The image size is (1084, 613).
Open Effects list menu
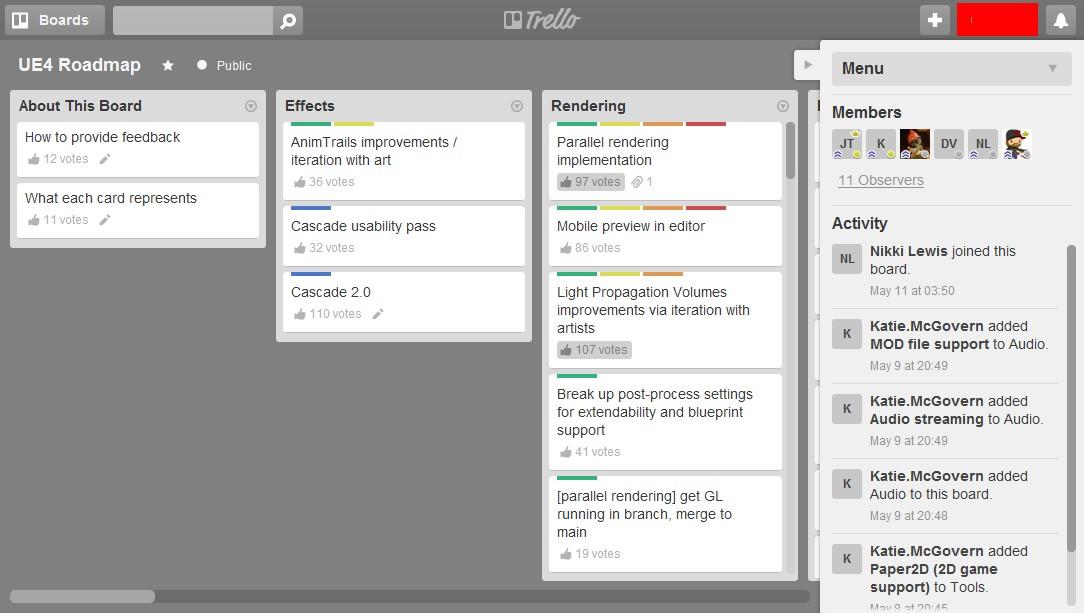(516, 106)
